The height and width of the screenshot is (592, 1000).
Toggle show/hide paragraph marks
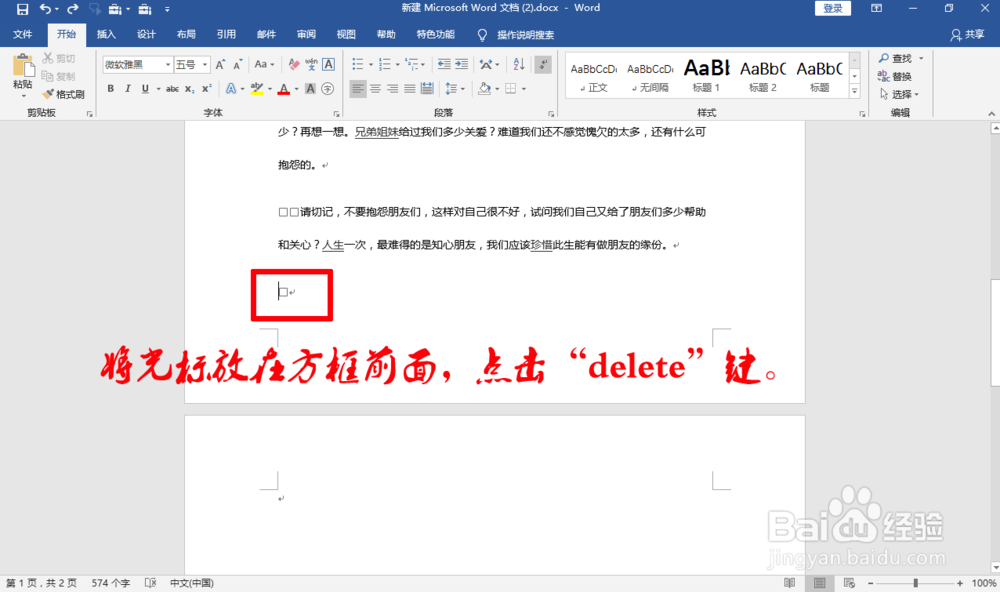pyautogui.click(x=541, y=64)
